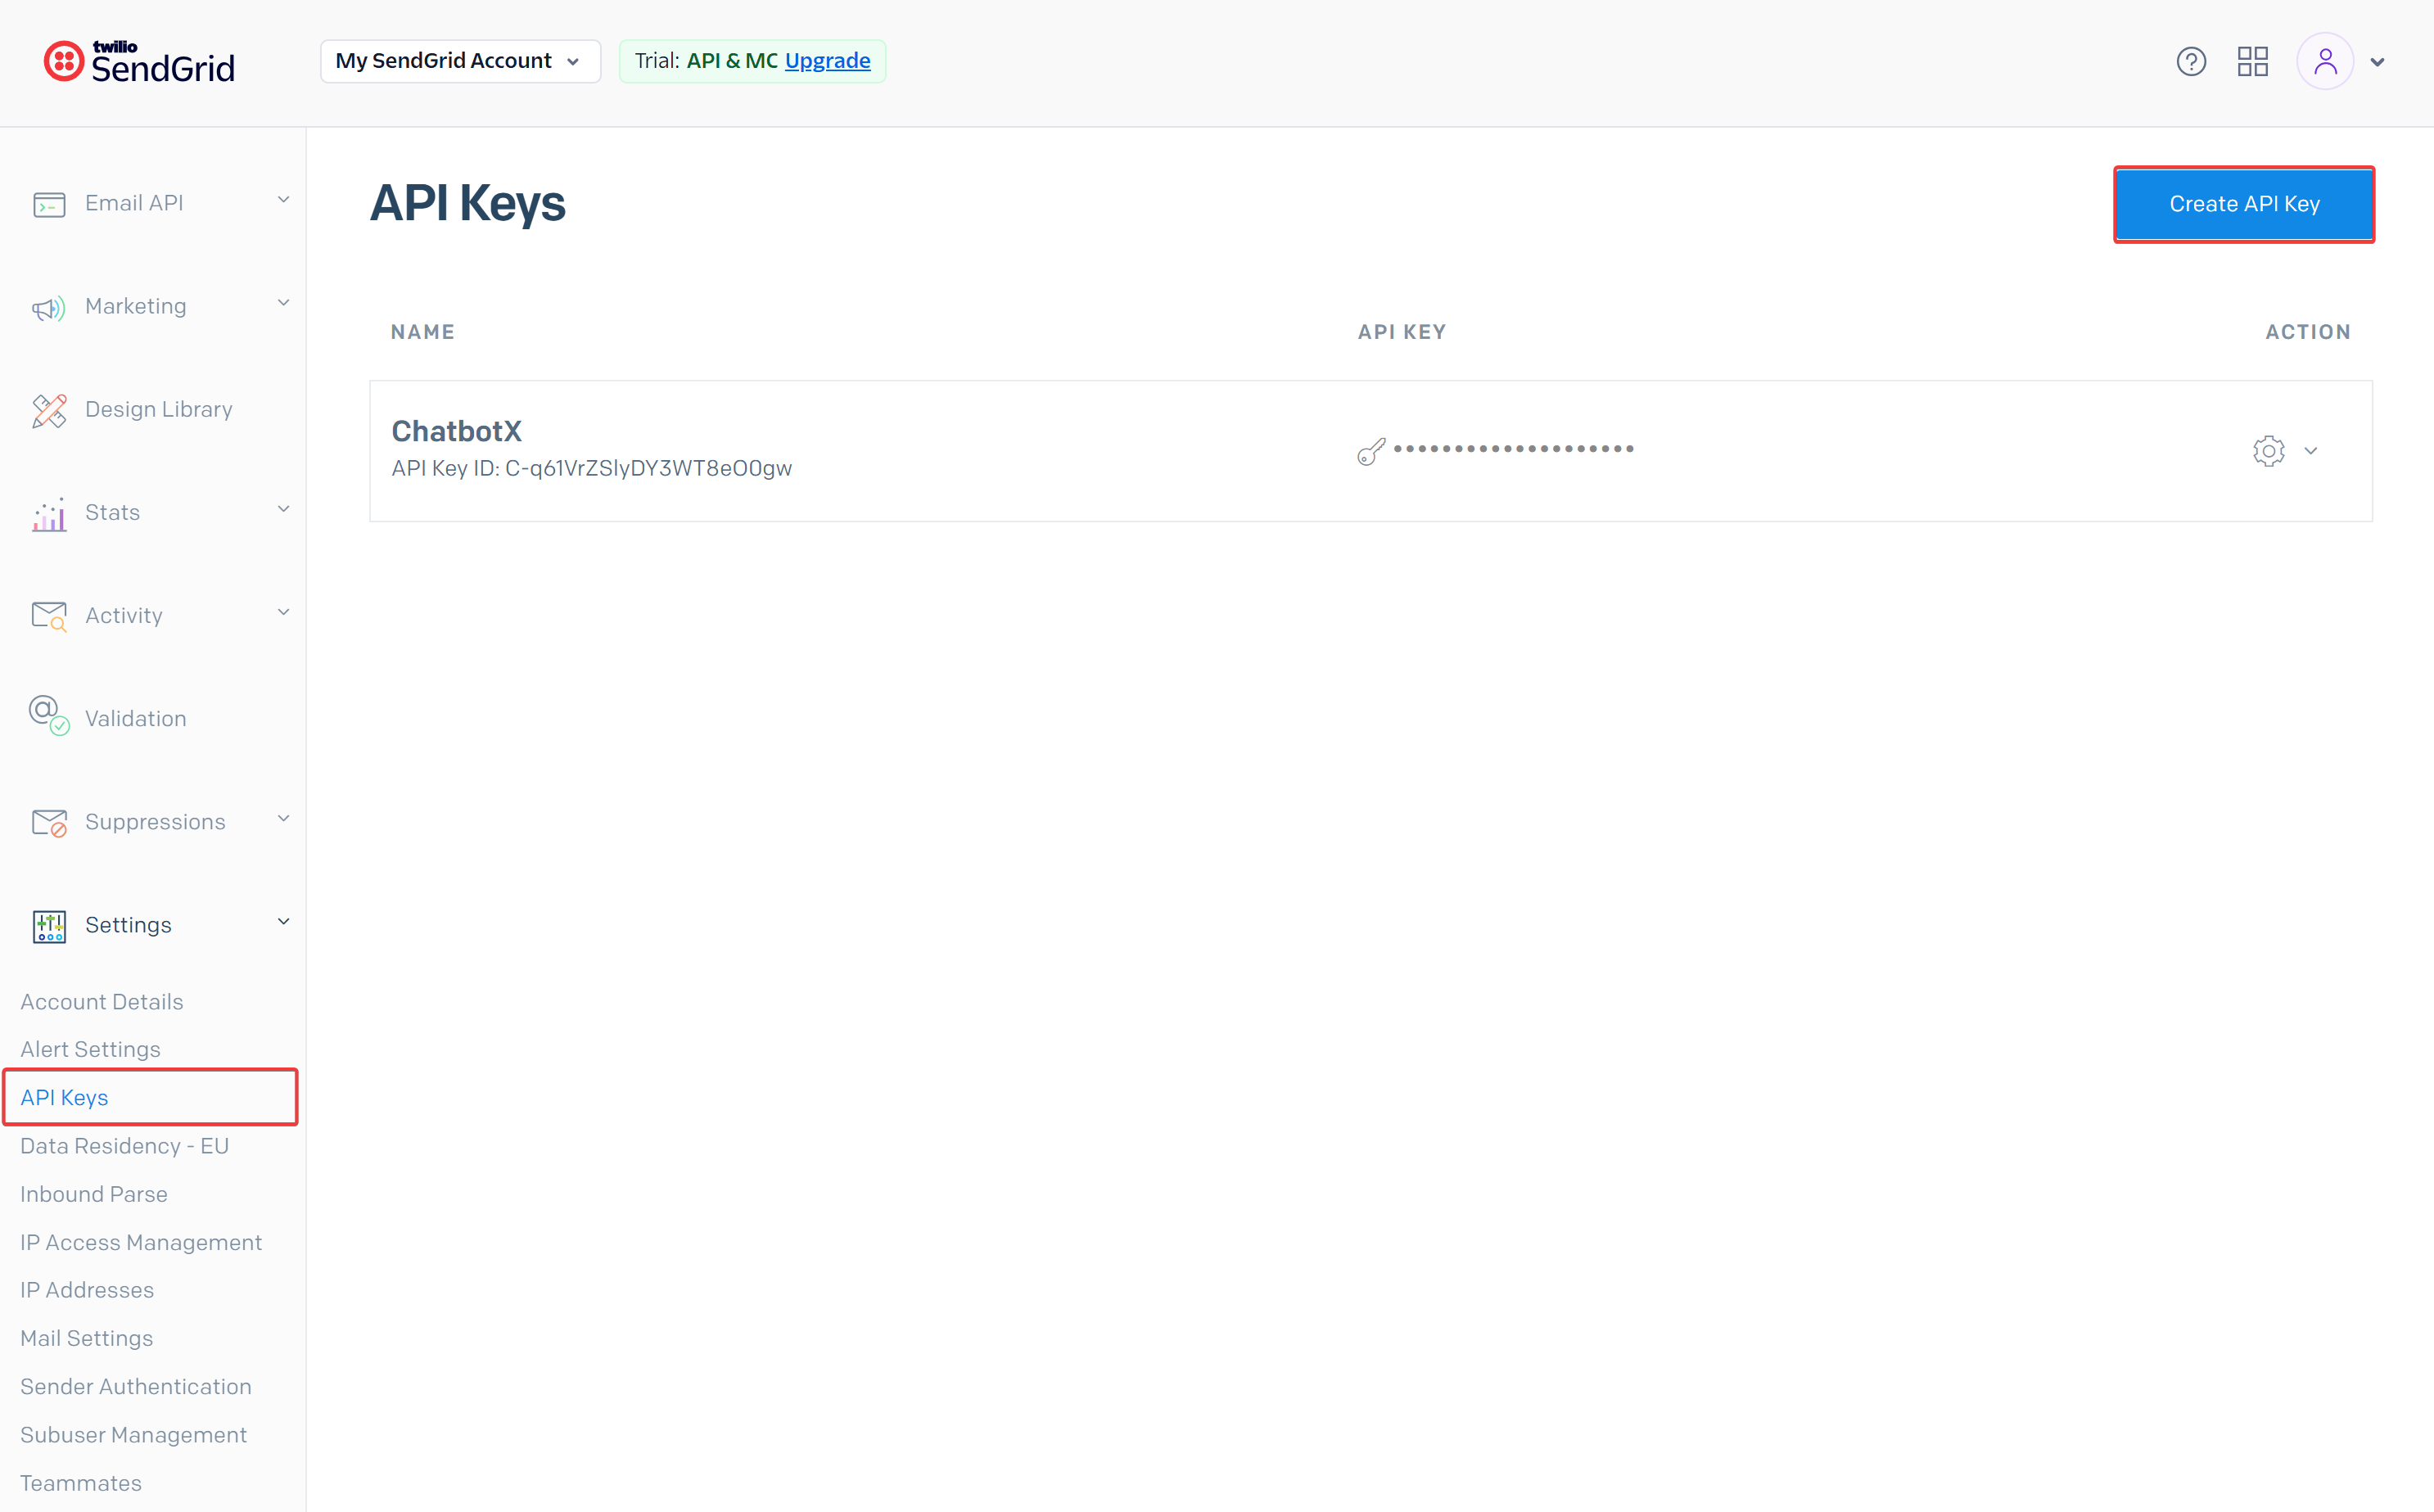Viewport: 2434px width, 1512px height.
Task: Open IP Addresses
Action: (87, 1290)
